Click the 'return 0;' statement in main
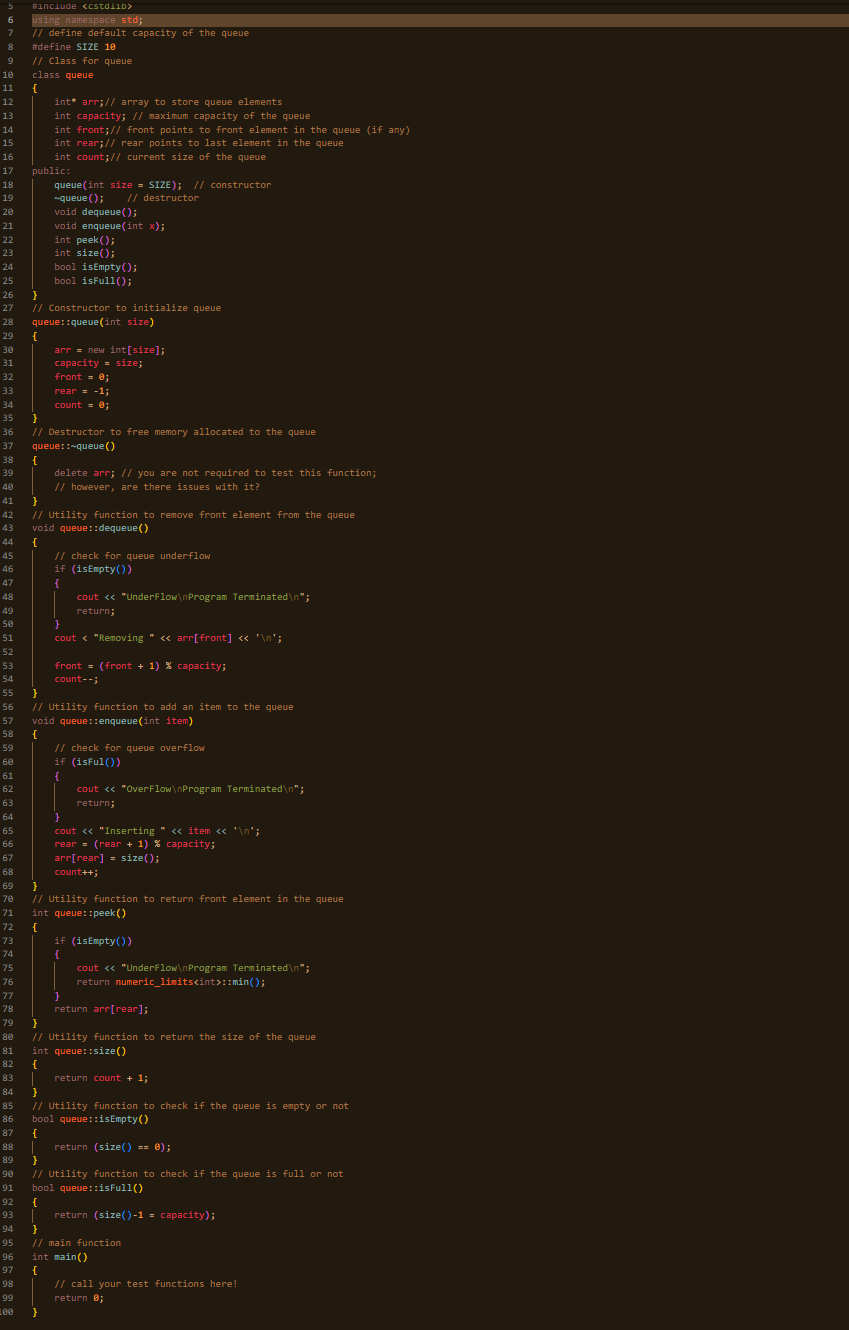This screenshot has width=849, height=1330. pyautogui.click(x=80, y=1297)
